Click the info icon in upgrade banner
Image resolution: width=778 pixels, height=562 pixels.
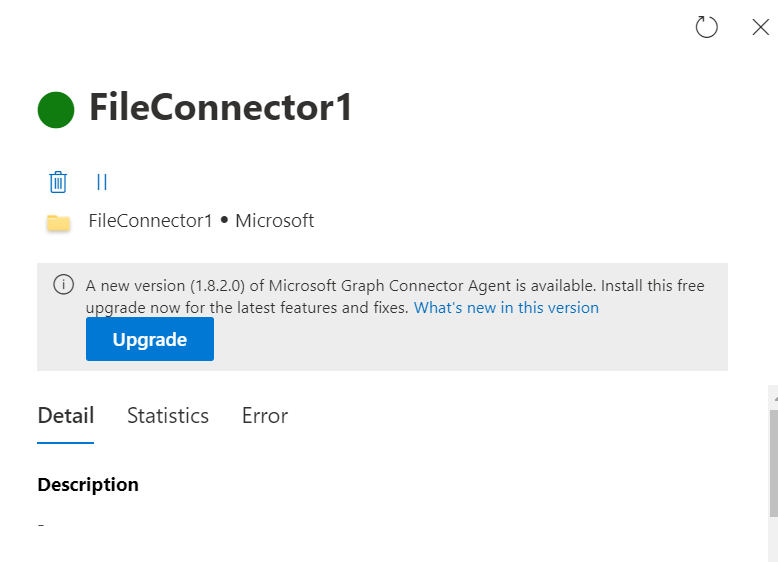pyautogui.click(x=63, y=285)
